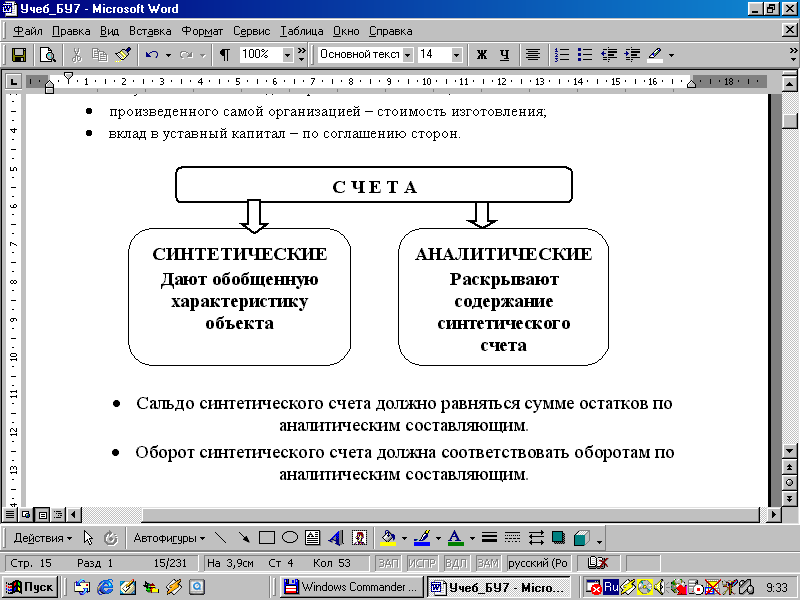Insert WordArt object
The width and height of the screenshot is (800, 600).
point(336,538)
